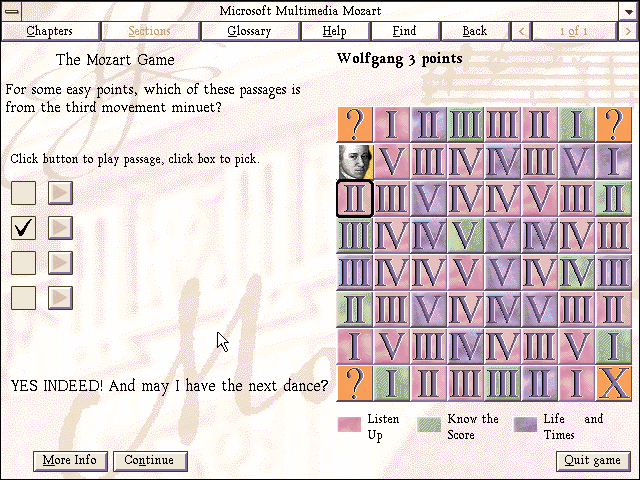This screenshot has width=640, height=480.
Task: Open the Find tool
Action: [x=405, y=31]
